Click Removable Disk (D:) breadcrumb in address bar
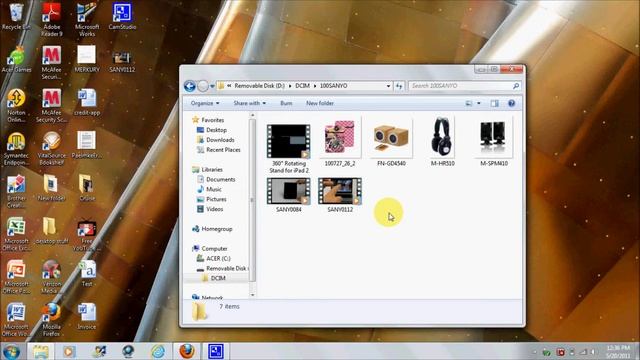The height and width of the screenshot is (360, 640). tap(260, 86)
